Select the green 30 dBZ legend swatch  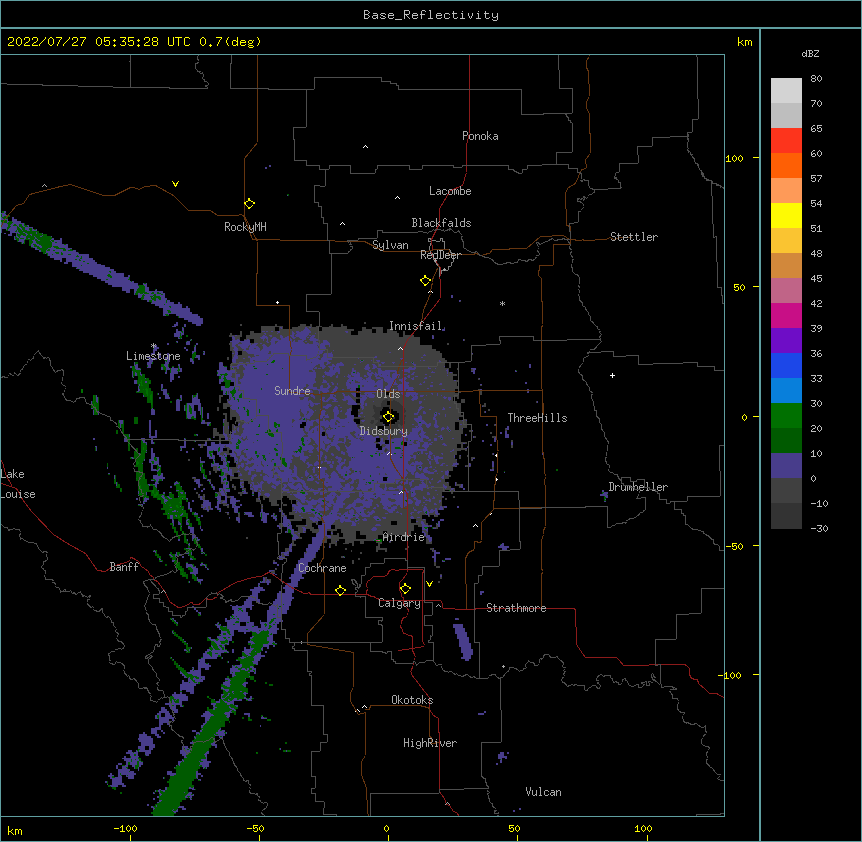coord(786,416)
